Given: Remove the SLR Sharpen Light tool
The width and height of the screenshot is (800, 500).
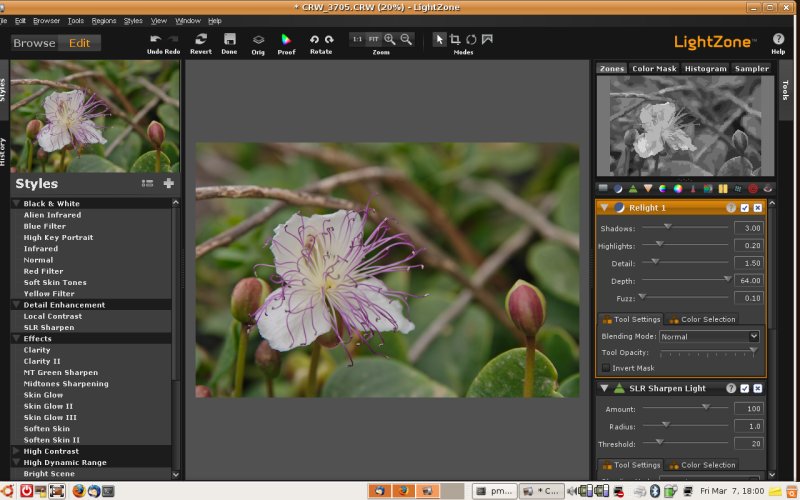Looking at the screenshot, I should [758, 388].
